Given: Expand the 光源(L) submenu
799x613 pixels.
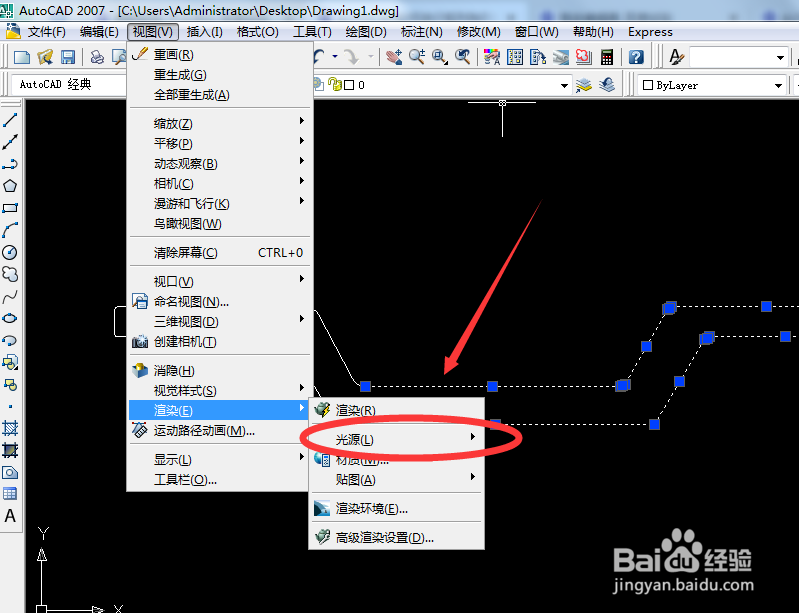Looking at the screenshot, I should pyautogui.click(x=396, y=439).
